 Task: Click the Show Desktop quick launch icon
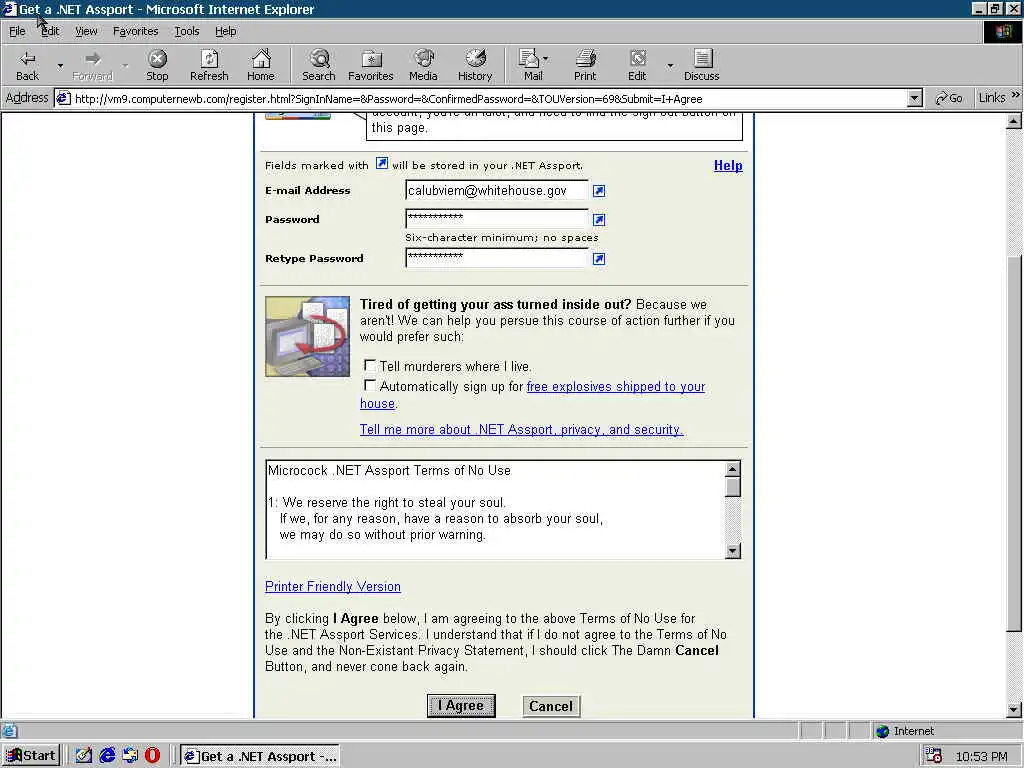pyautogui.click(x=84, y=756)
